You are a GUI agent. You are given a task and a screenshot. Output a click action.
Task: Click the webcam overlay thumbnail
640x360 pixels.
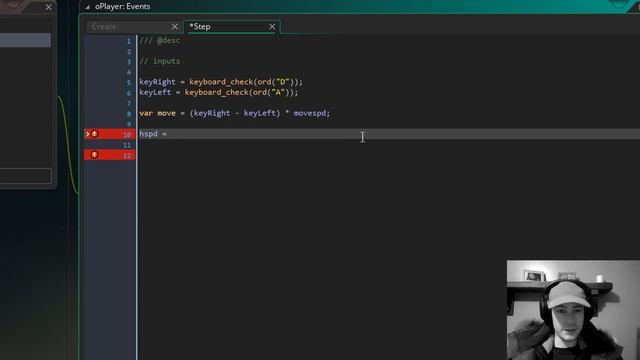pyautogui.click(x=573, y=310)
